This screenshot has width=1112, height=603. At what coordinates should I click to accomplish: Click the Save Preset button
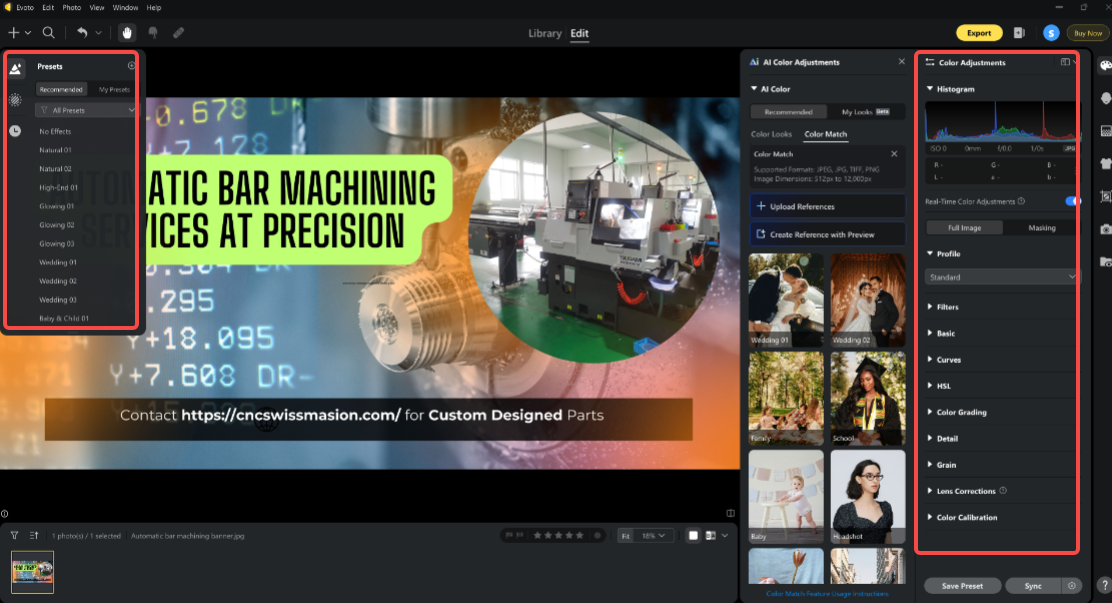pos(962,586)
